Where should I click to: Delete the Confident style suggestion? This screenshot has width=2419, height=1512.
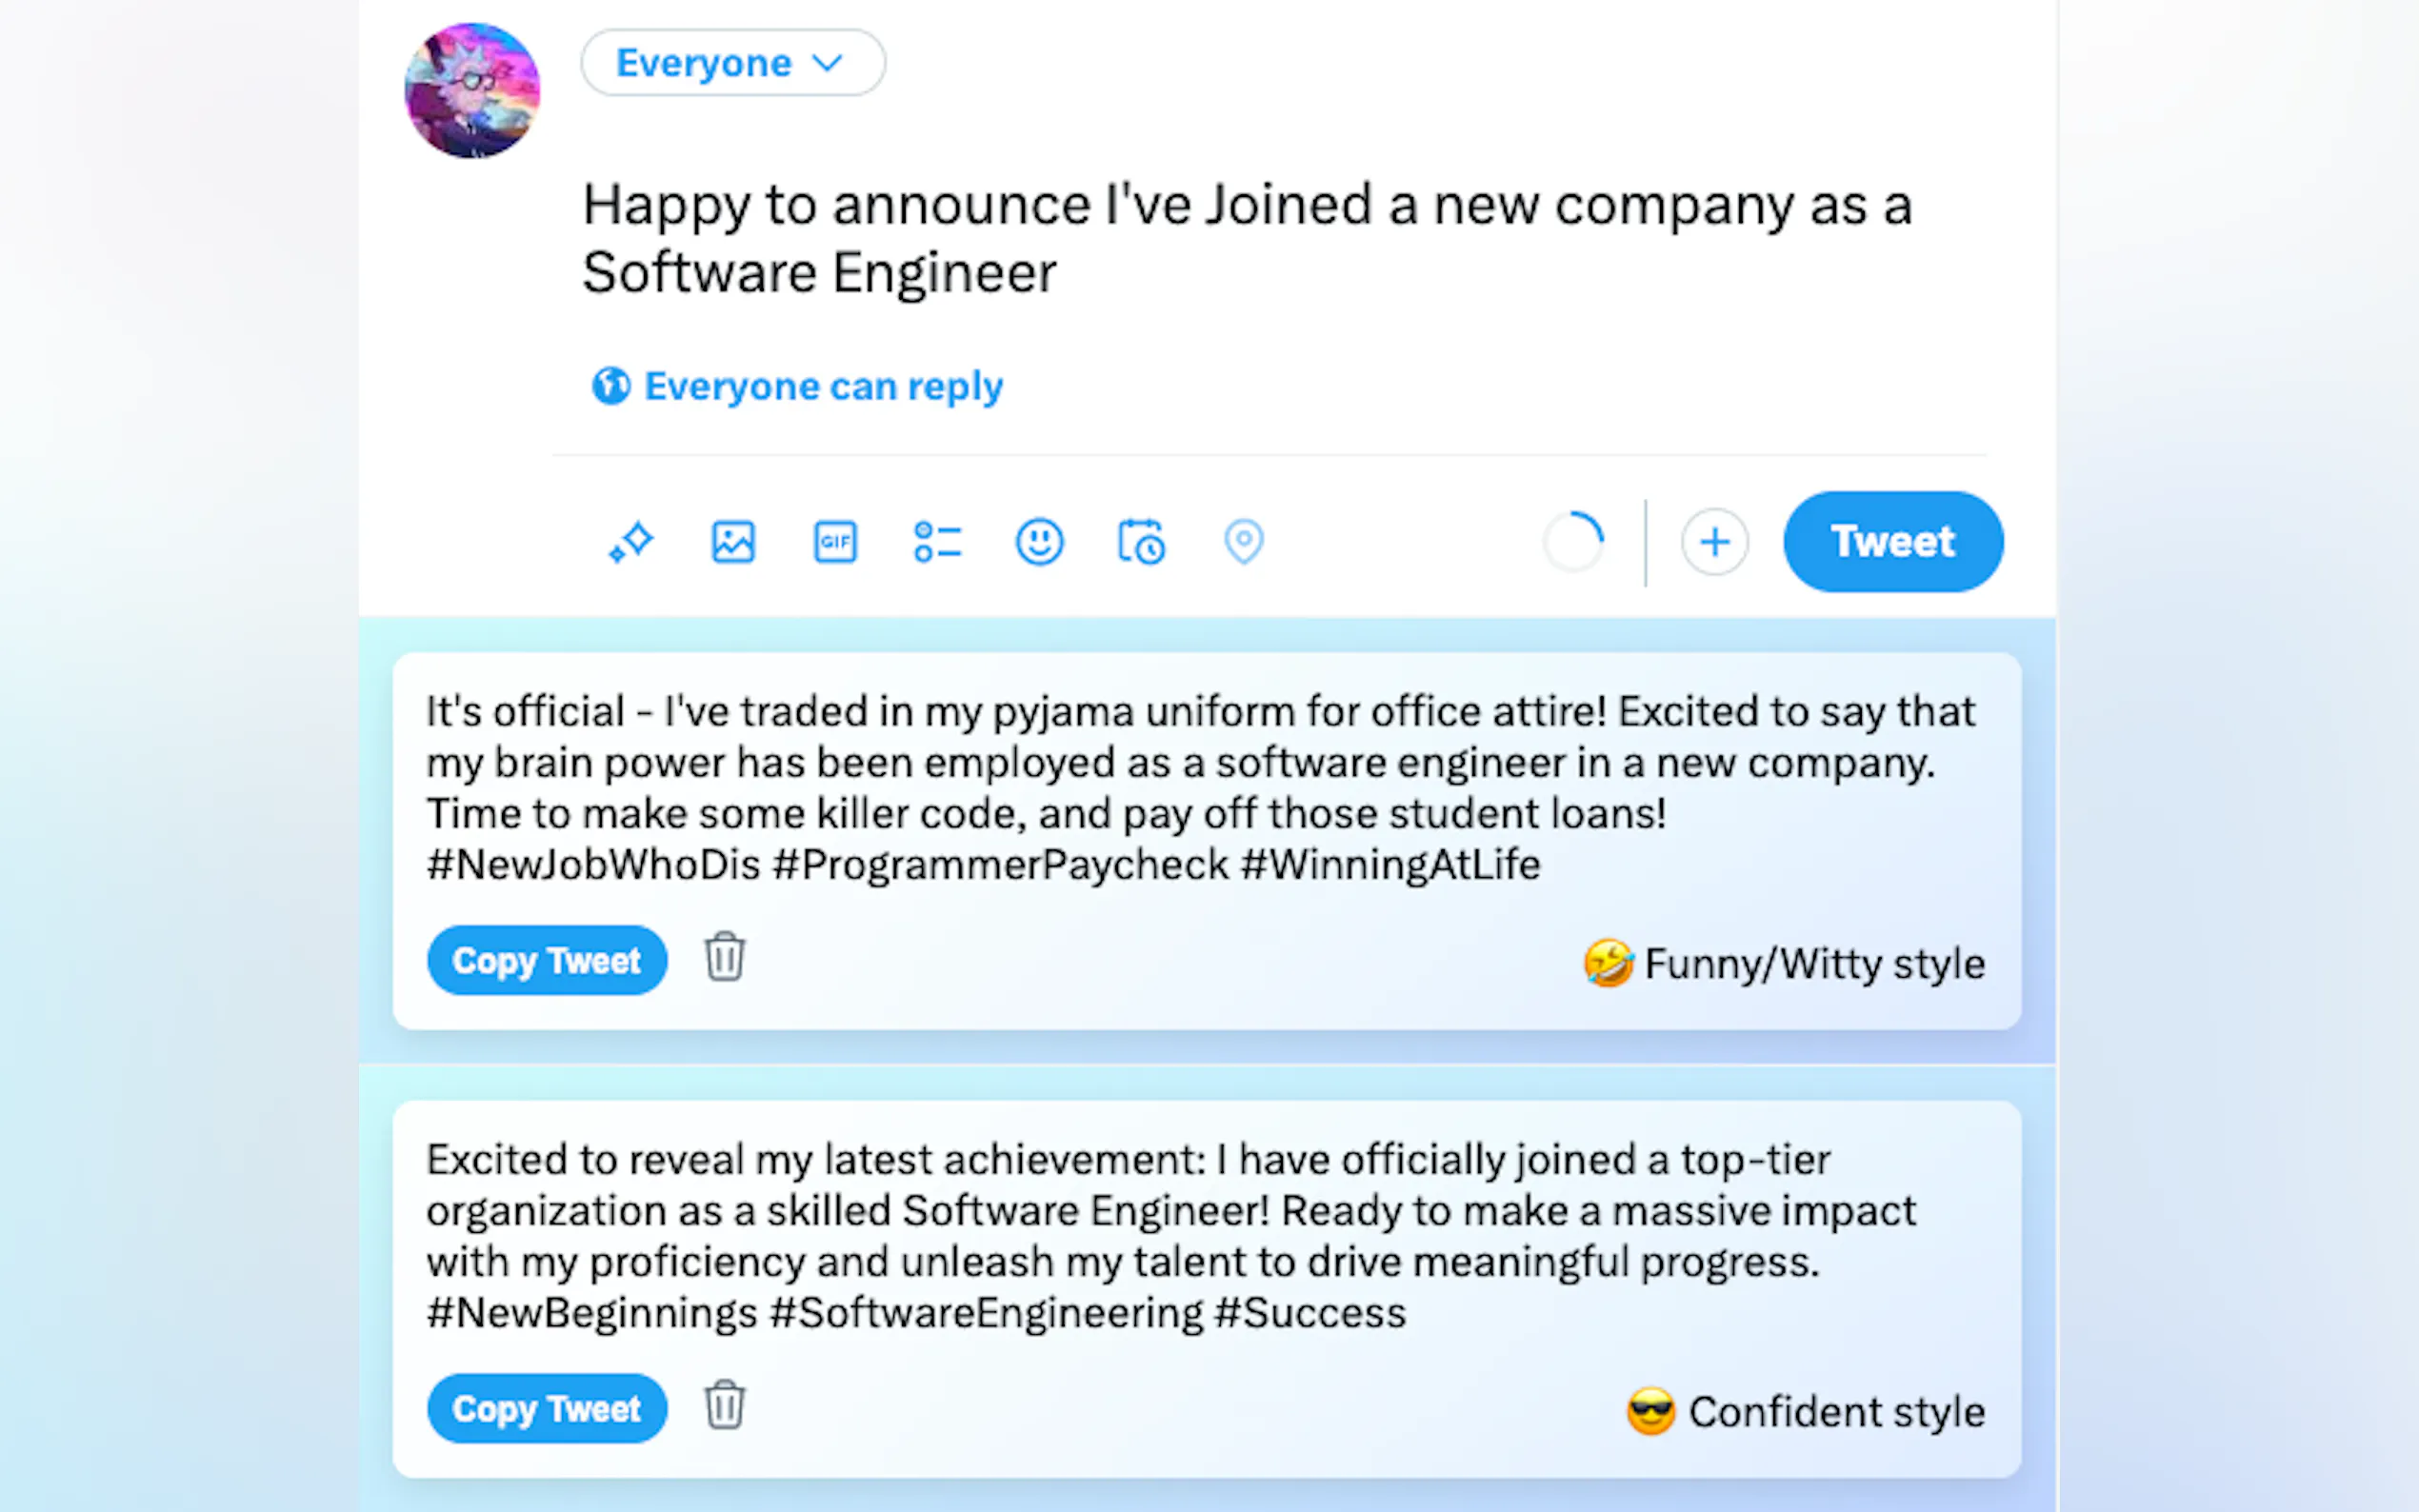pyautogui.click(x=724, y=1406)
